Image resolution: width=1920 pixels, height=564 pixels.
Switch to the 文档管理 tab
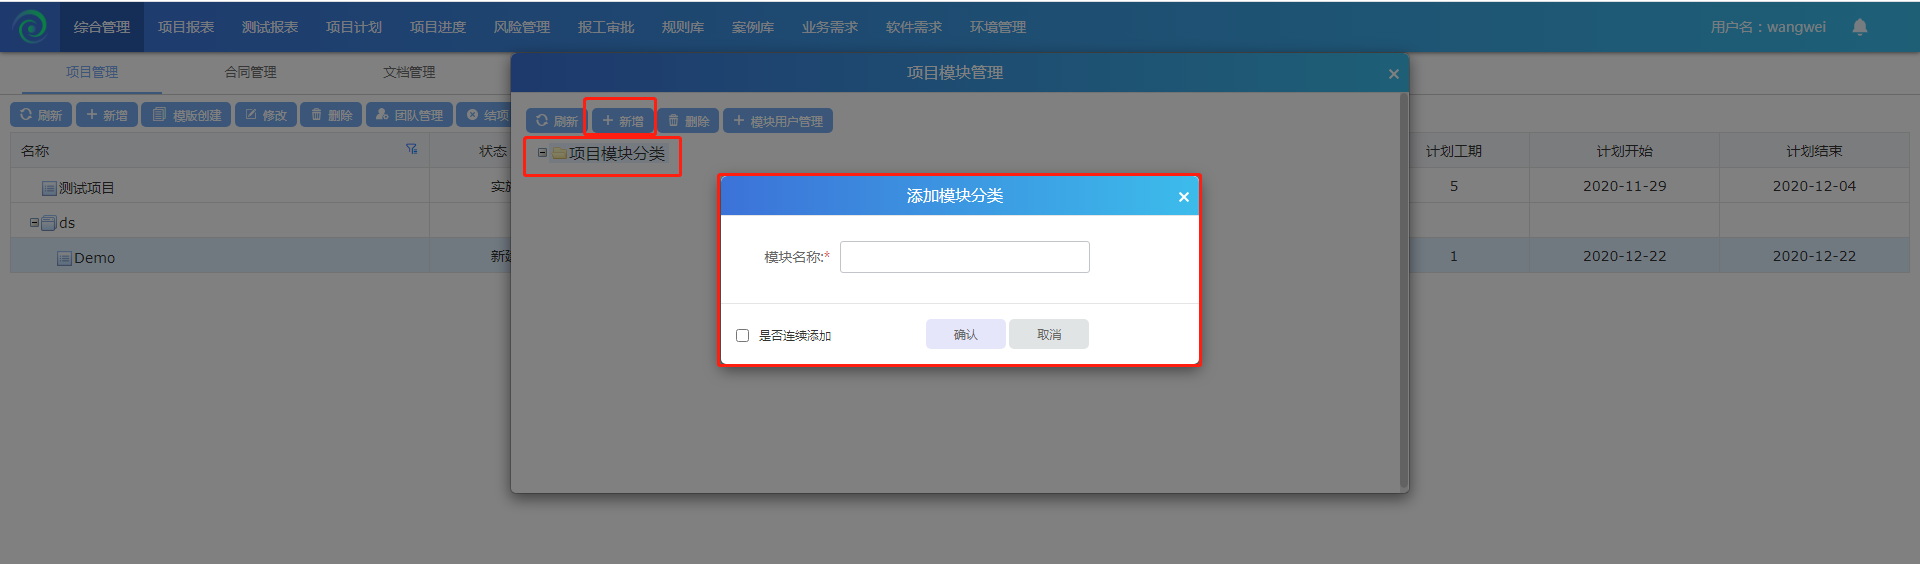pyautogui.click(x=409, y=72)
